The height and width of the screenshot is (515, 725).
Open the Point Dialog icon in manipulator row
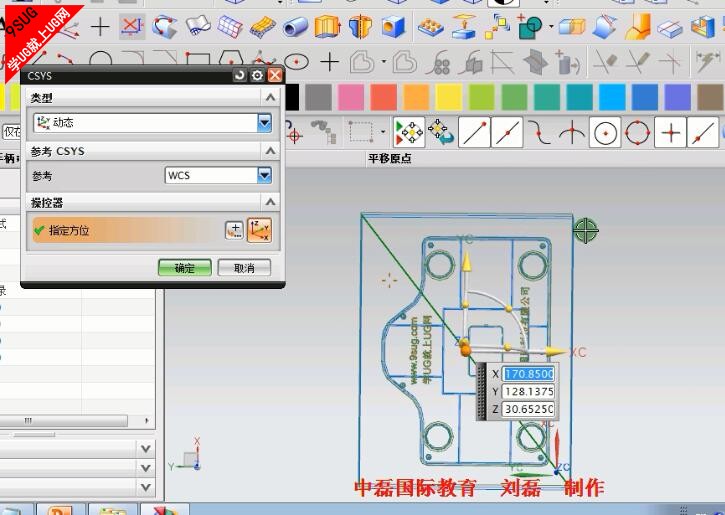[234, 230]
